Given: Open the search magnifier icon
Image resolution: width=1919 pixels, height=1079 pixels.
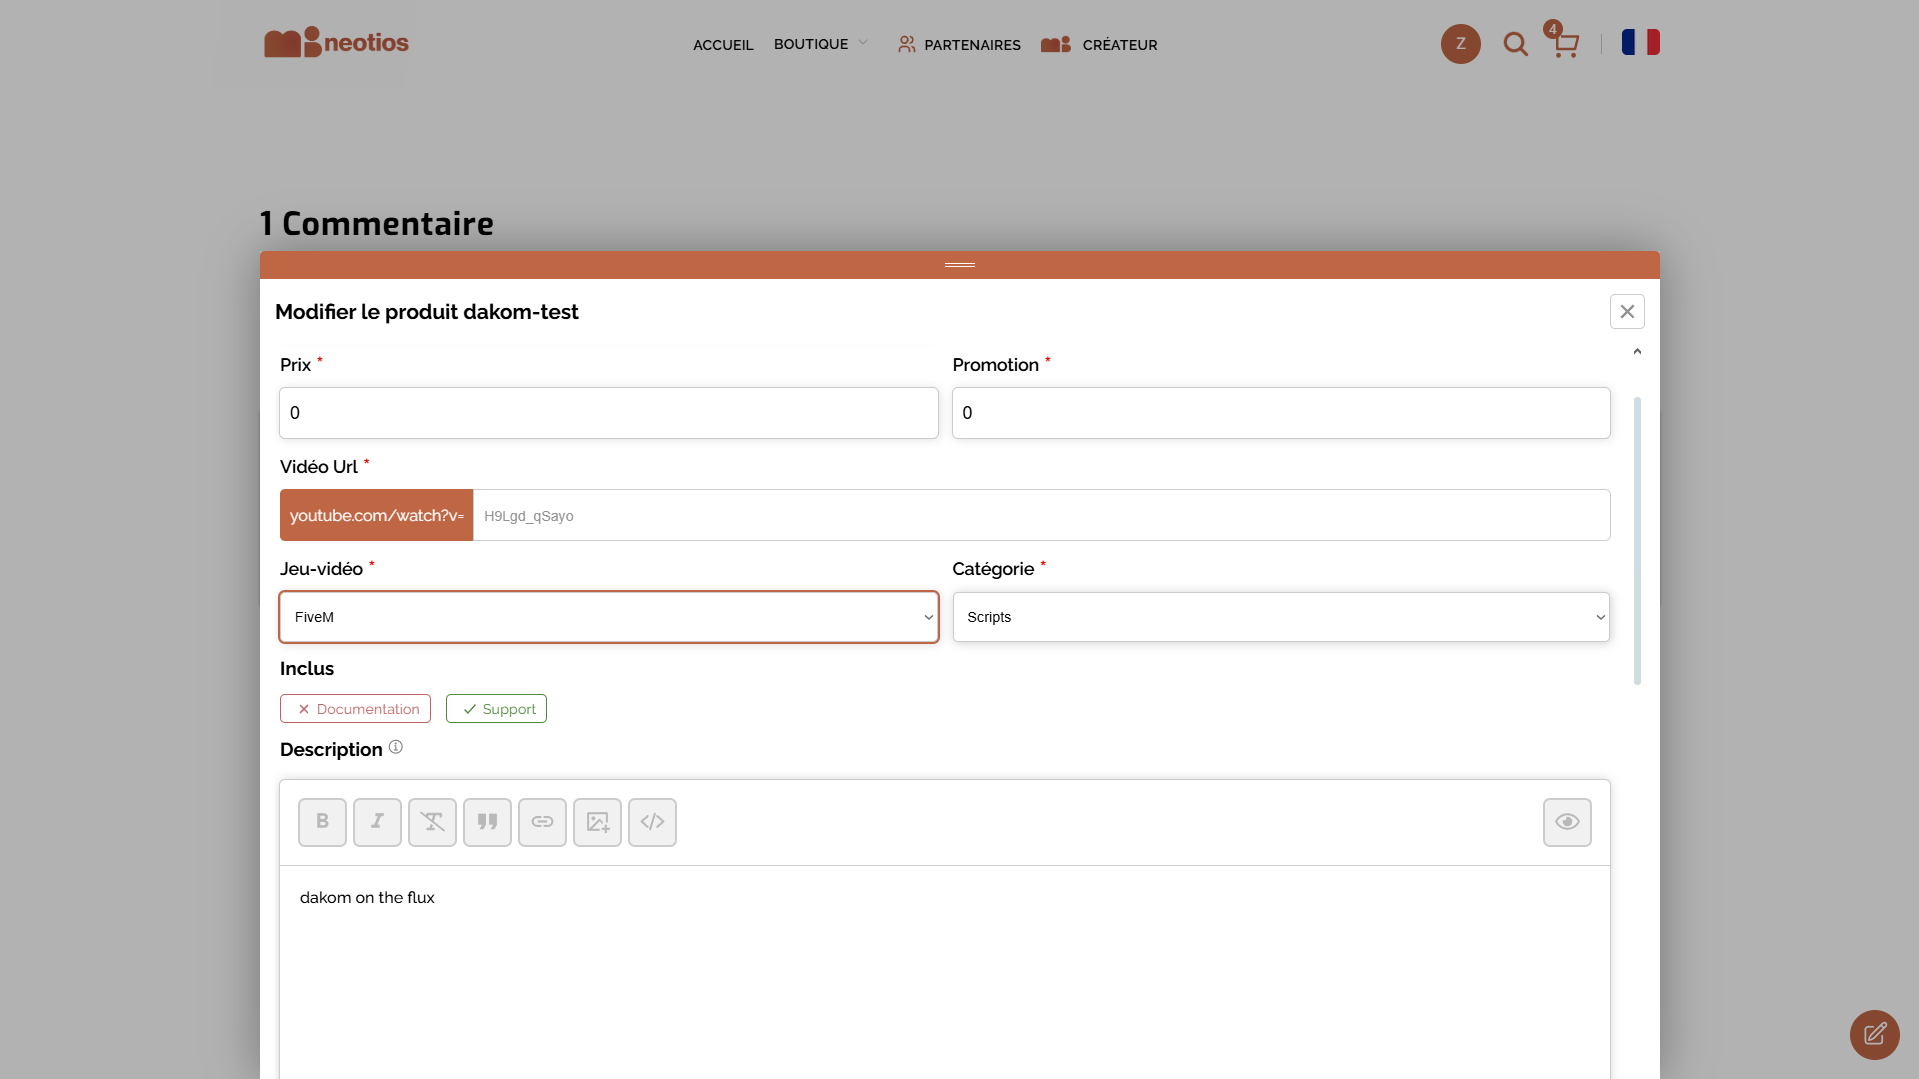Looking at the screenshot, I should pos(1515,44).
